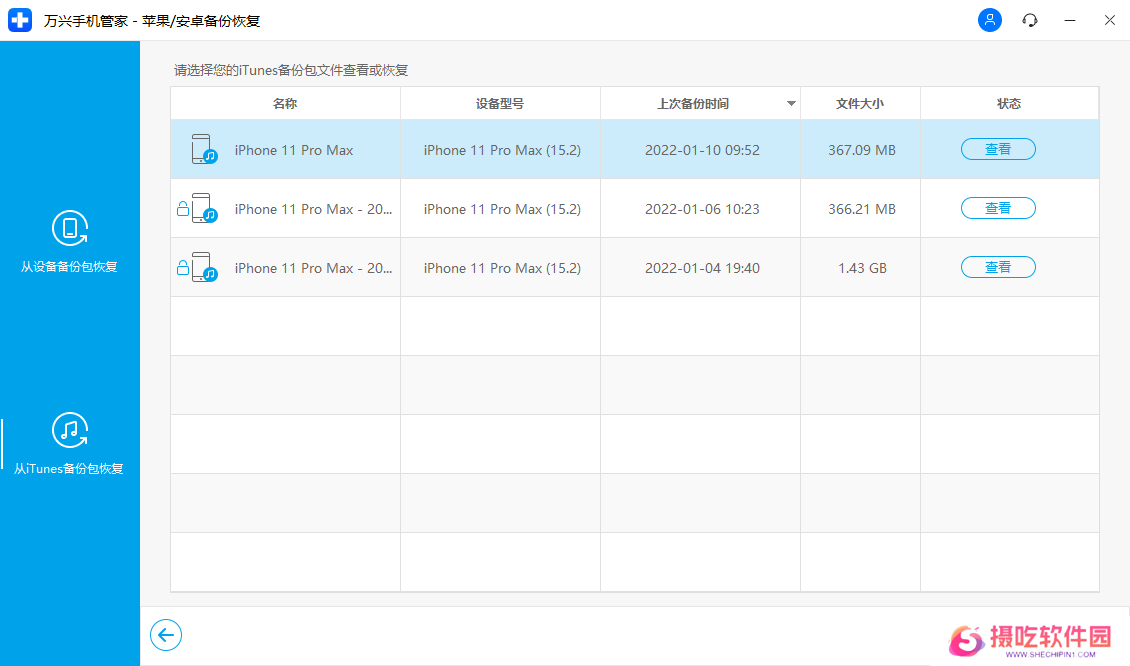
Task: Switch to 从设备备份包恢复 tab
Action: point(69,241)
